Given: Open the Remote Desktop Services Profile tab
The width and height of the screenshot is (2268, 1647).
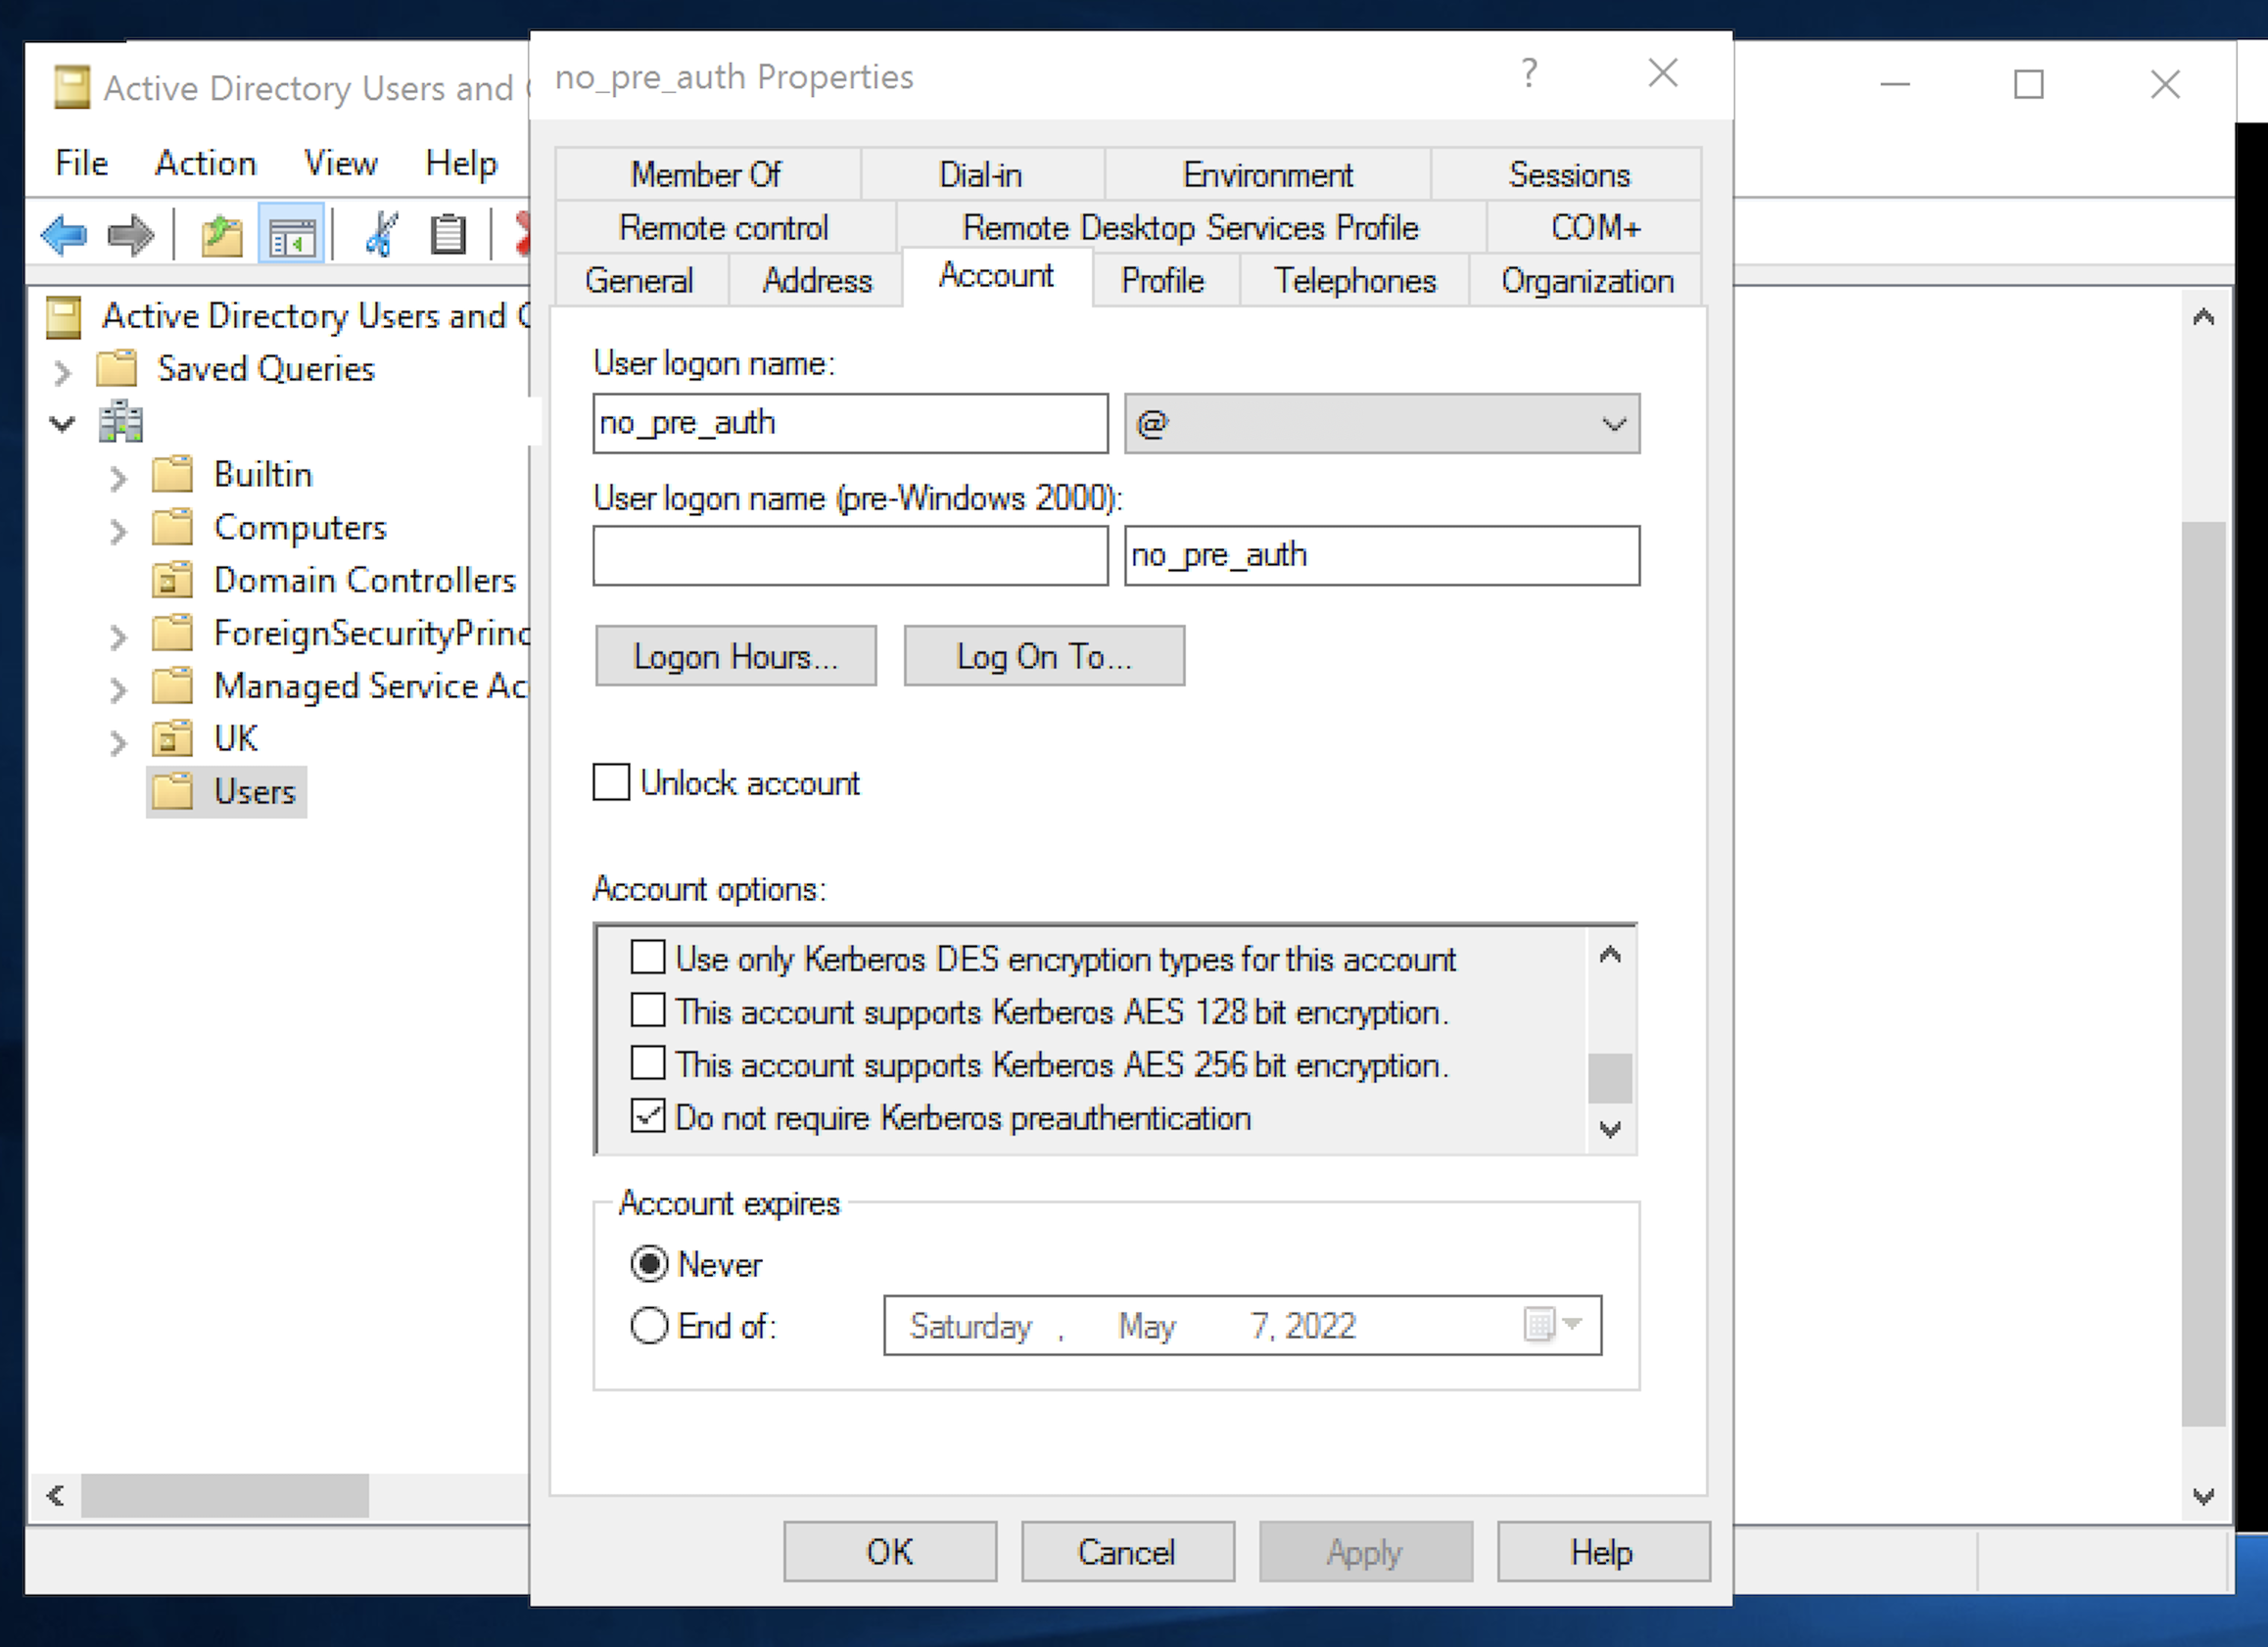Looking at the screenshot, I should (1191, 228).
